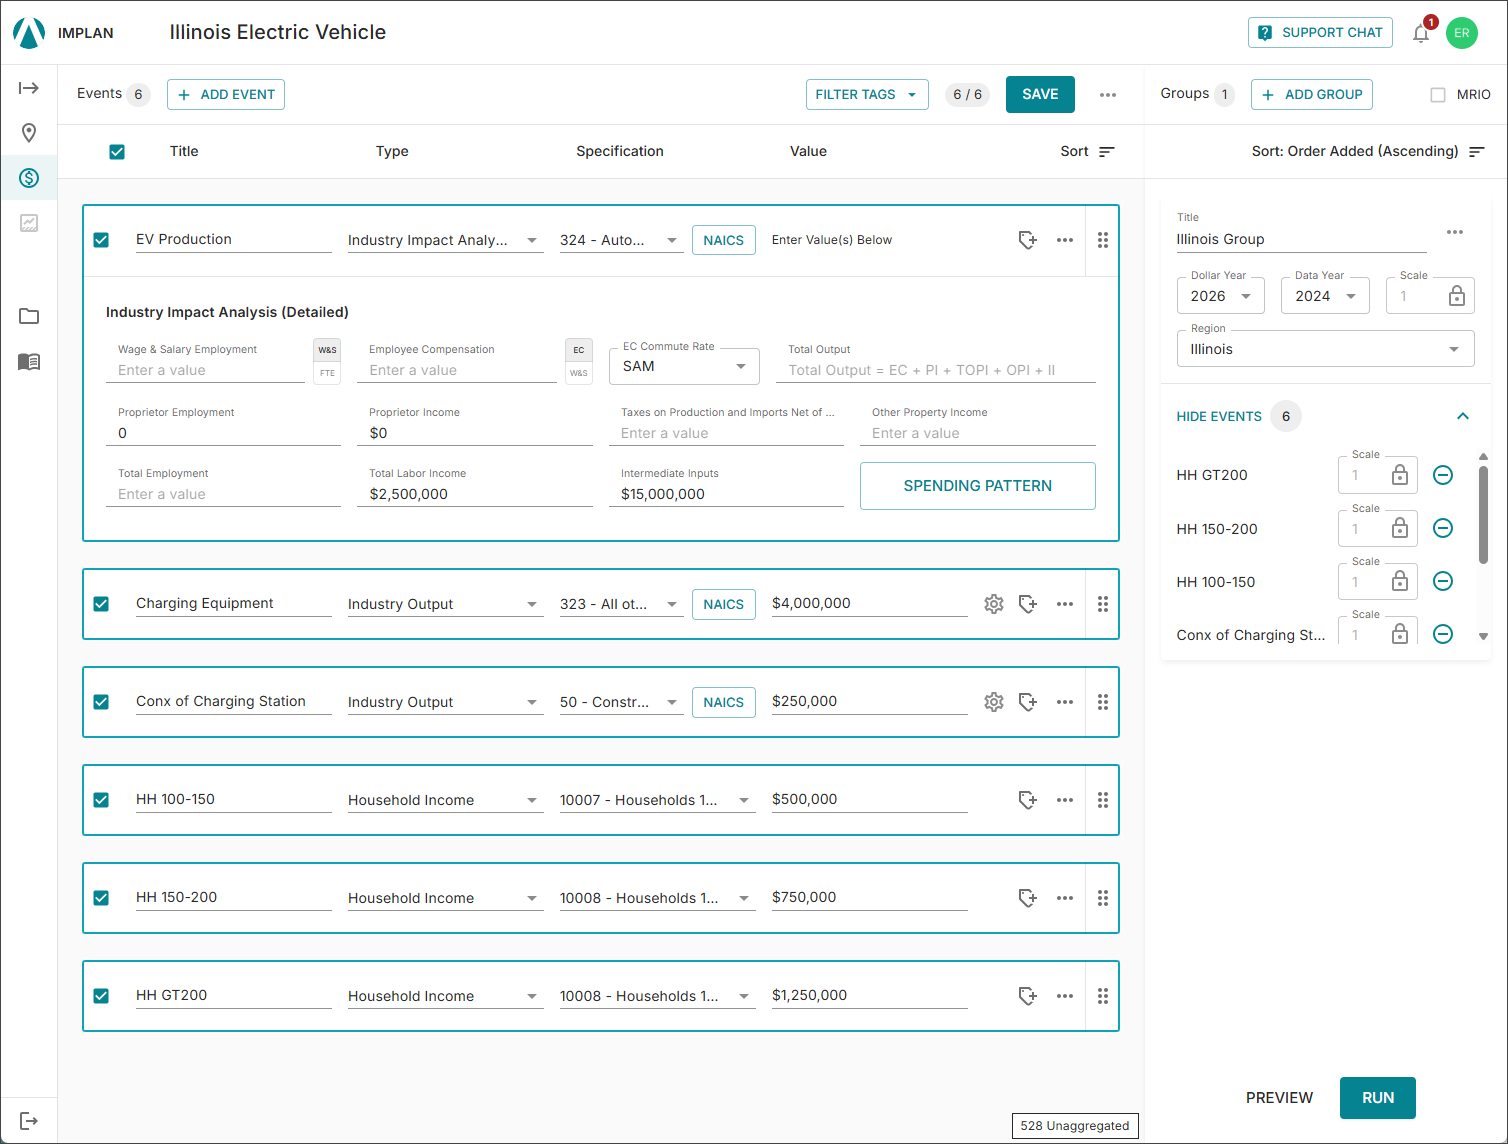1508x1144 pixels.
Task: Sign out using bottom-left exit icon
Action: [29, 1121]
